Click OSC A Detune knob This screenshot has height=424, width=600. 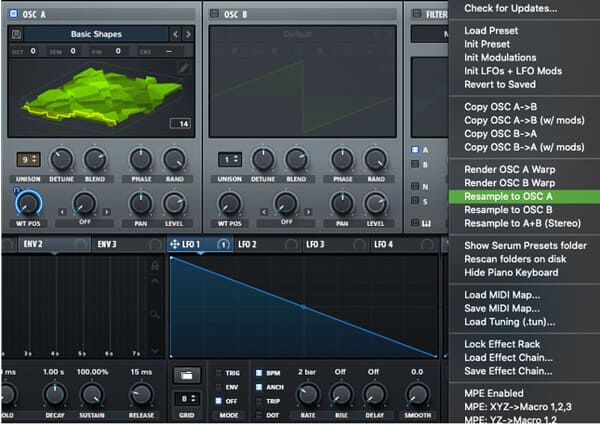(x=61, y=159)
